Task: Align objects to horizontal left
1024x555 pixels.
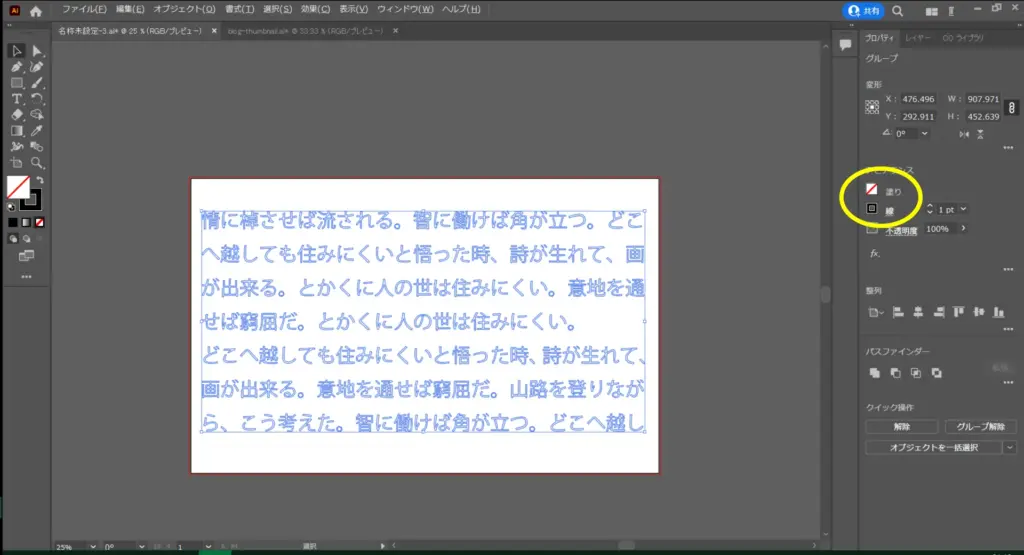Action: click(x=898, y=313)
